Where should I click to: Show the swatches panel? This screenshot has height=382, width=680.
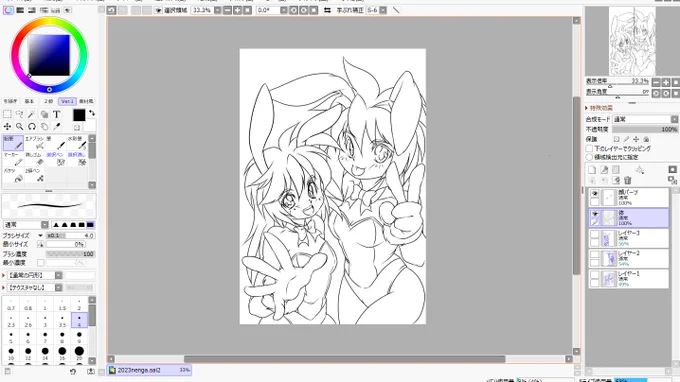[x=56, y=10]
